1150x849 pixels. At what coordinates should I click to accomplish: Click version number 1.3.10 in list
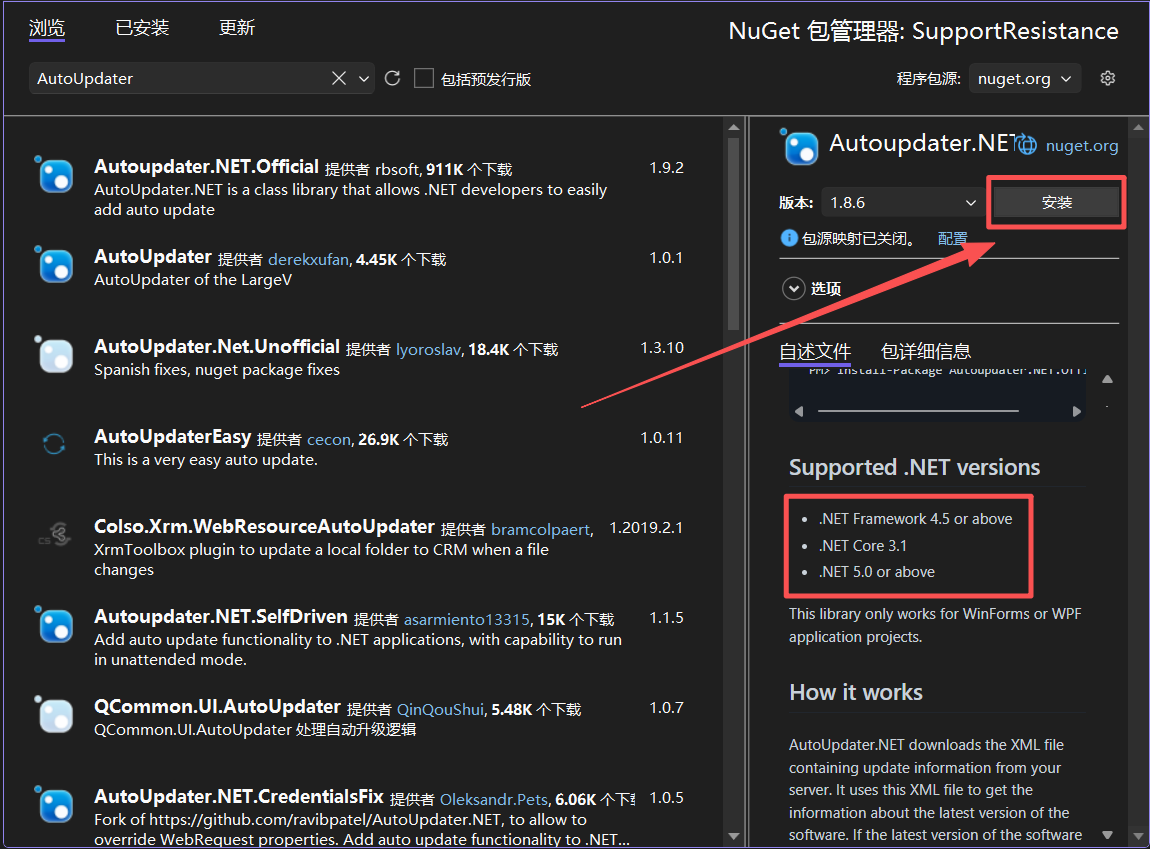click(662, 348)
